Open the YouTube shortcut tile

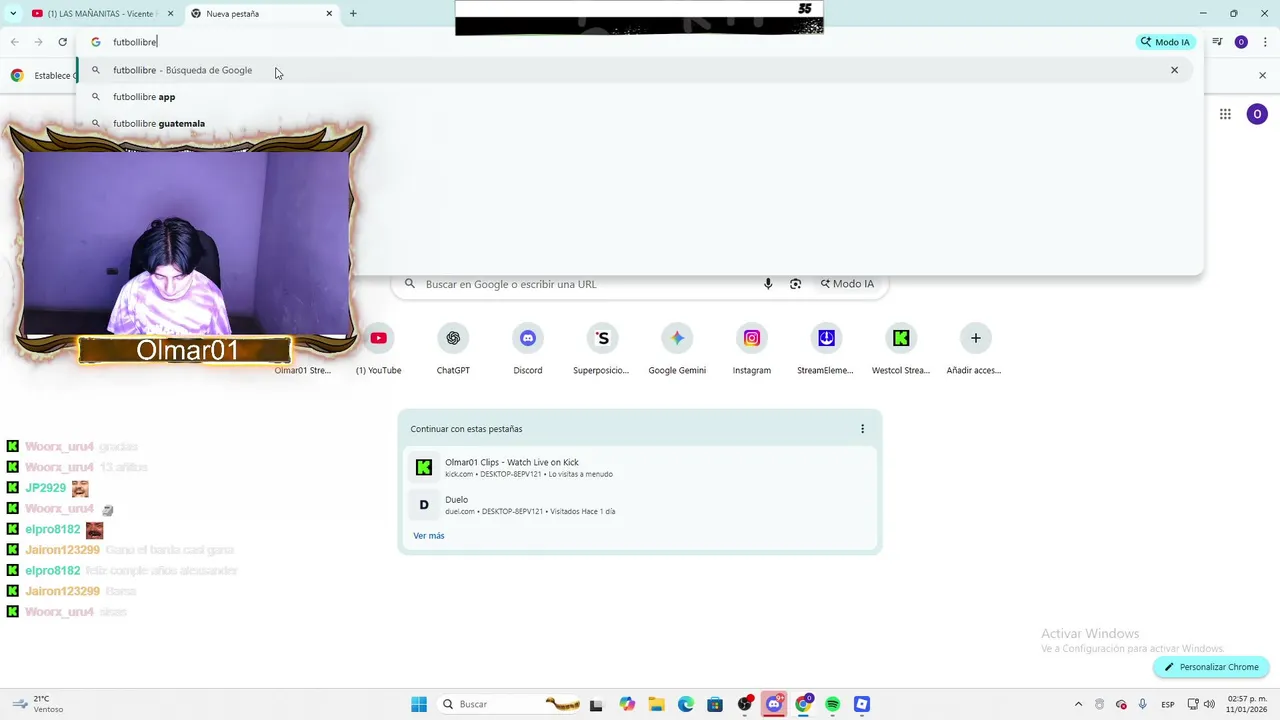378,348
